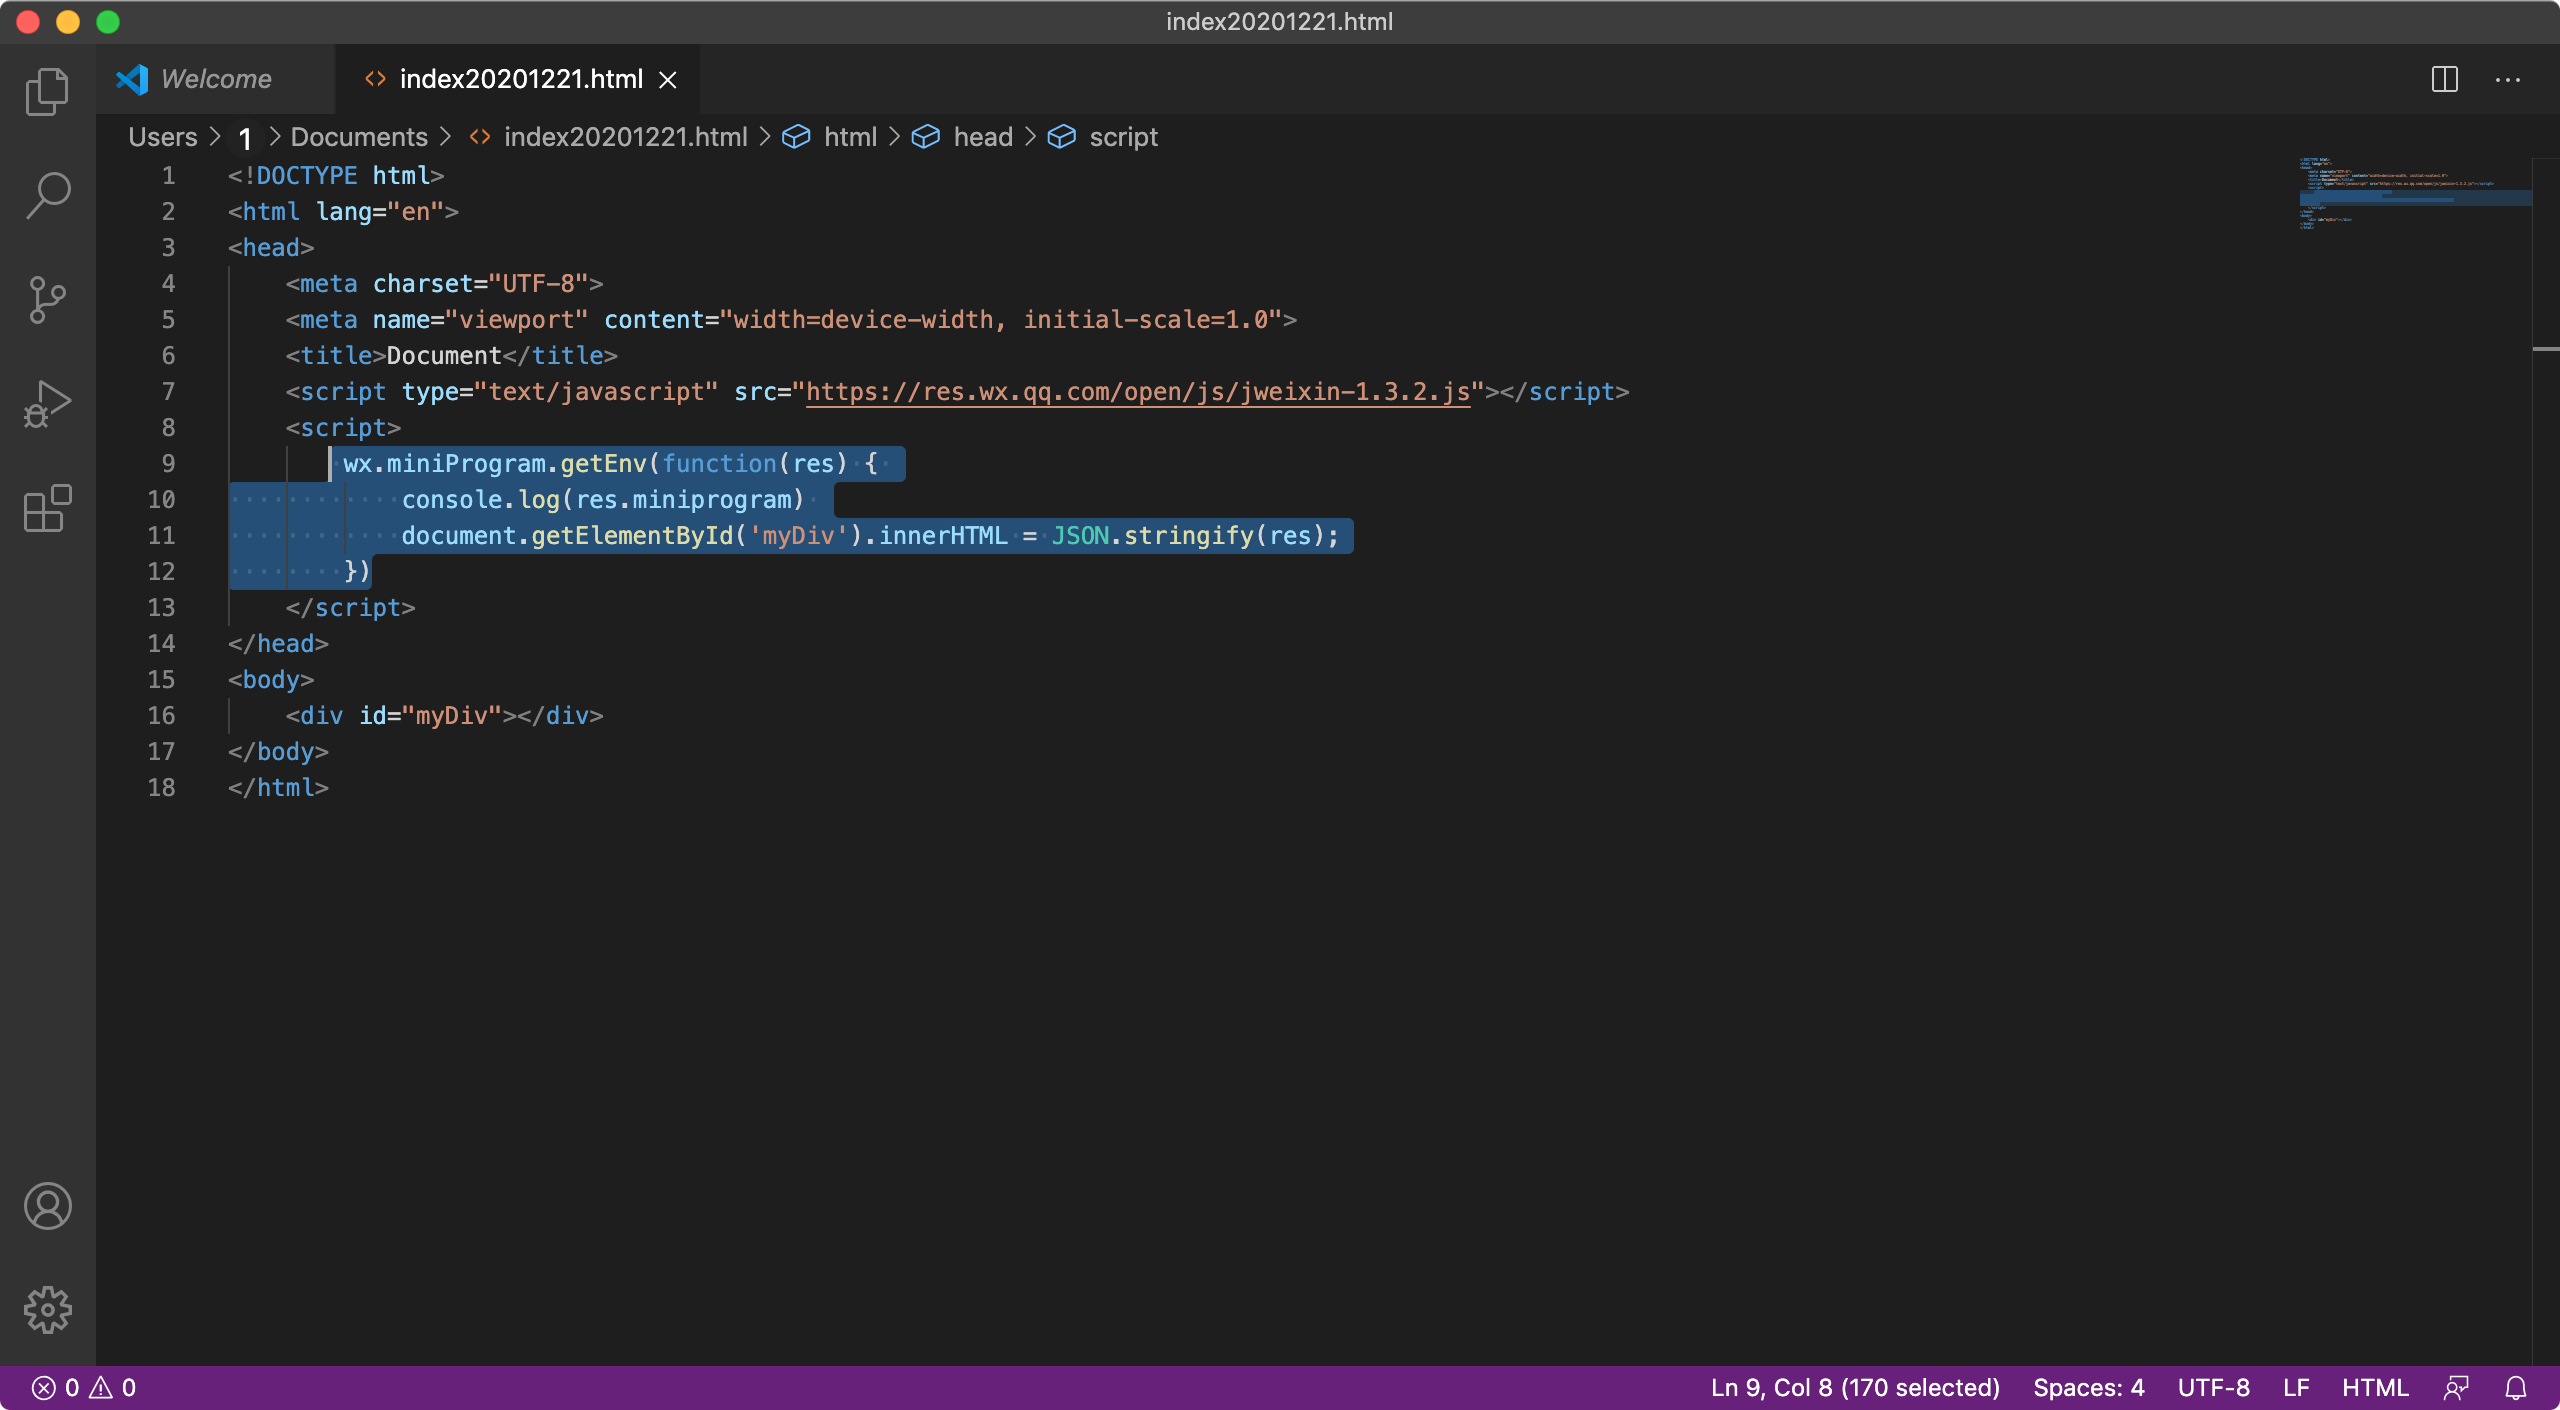Click the Accounts icon

click(47, 1206)
